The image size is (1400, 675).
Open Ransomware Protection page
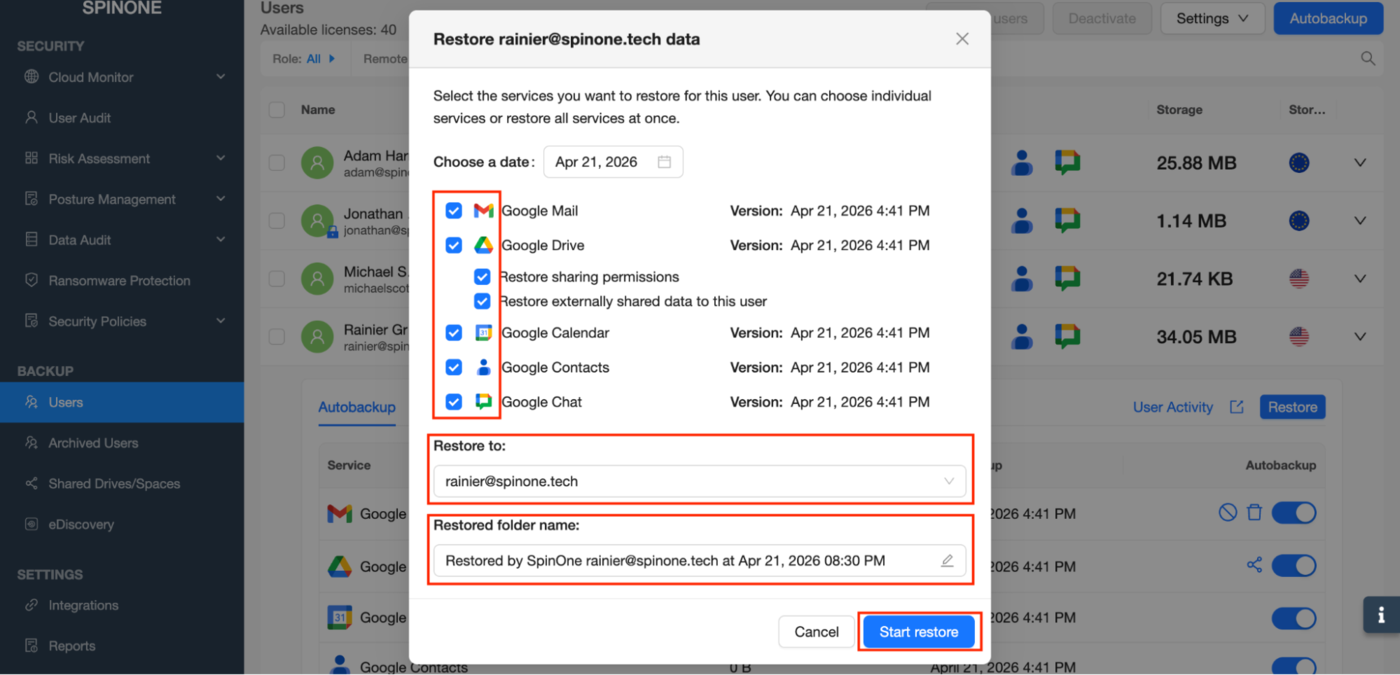point(122,281)
